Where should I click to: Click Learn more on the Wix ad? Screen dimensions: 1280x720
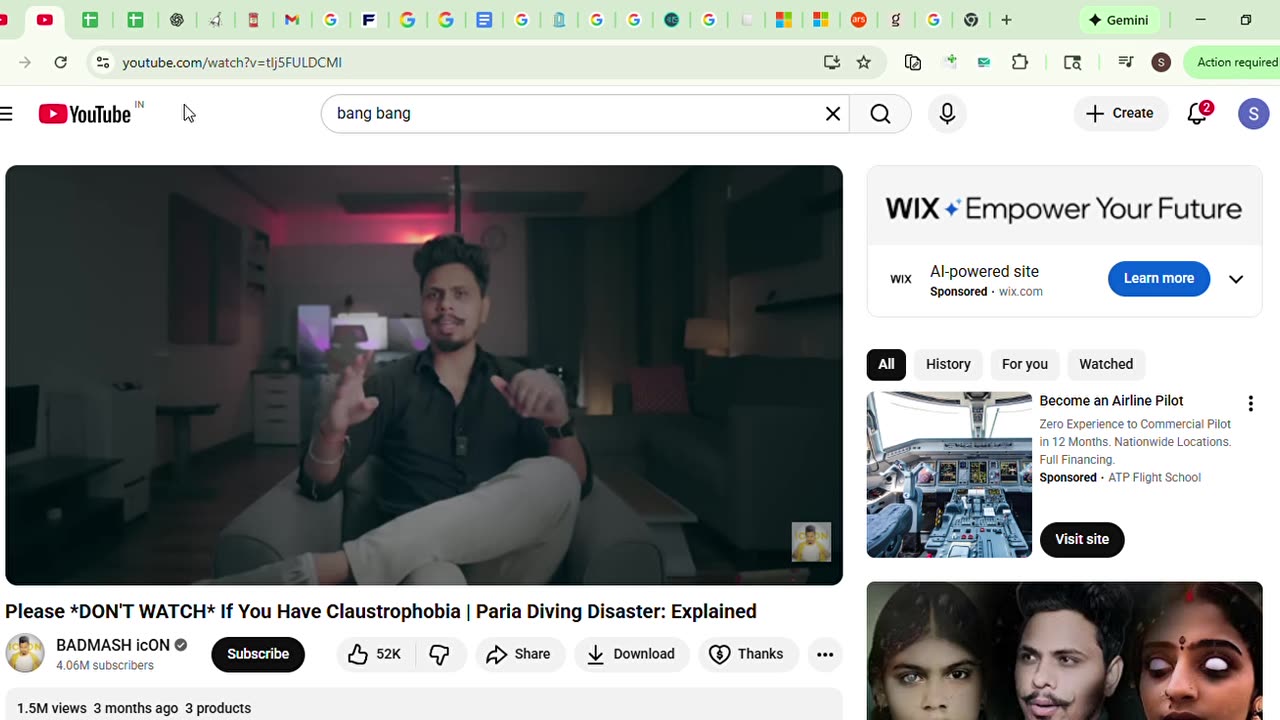pyautogui.click(x=1159, y=278)
